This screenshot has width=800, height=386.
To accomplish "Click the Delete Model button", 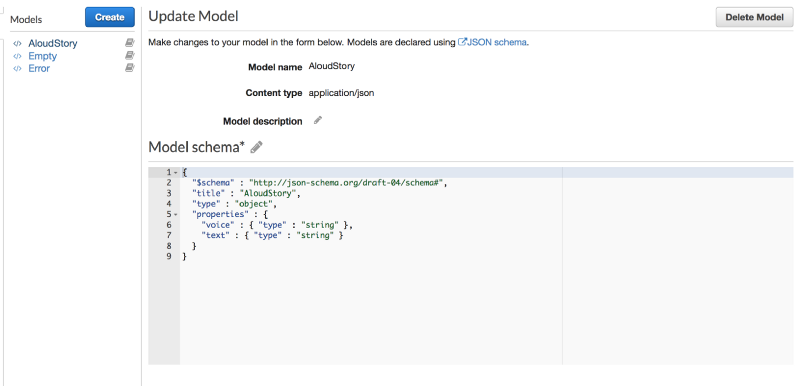I will 755,17.
